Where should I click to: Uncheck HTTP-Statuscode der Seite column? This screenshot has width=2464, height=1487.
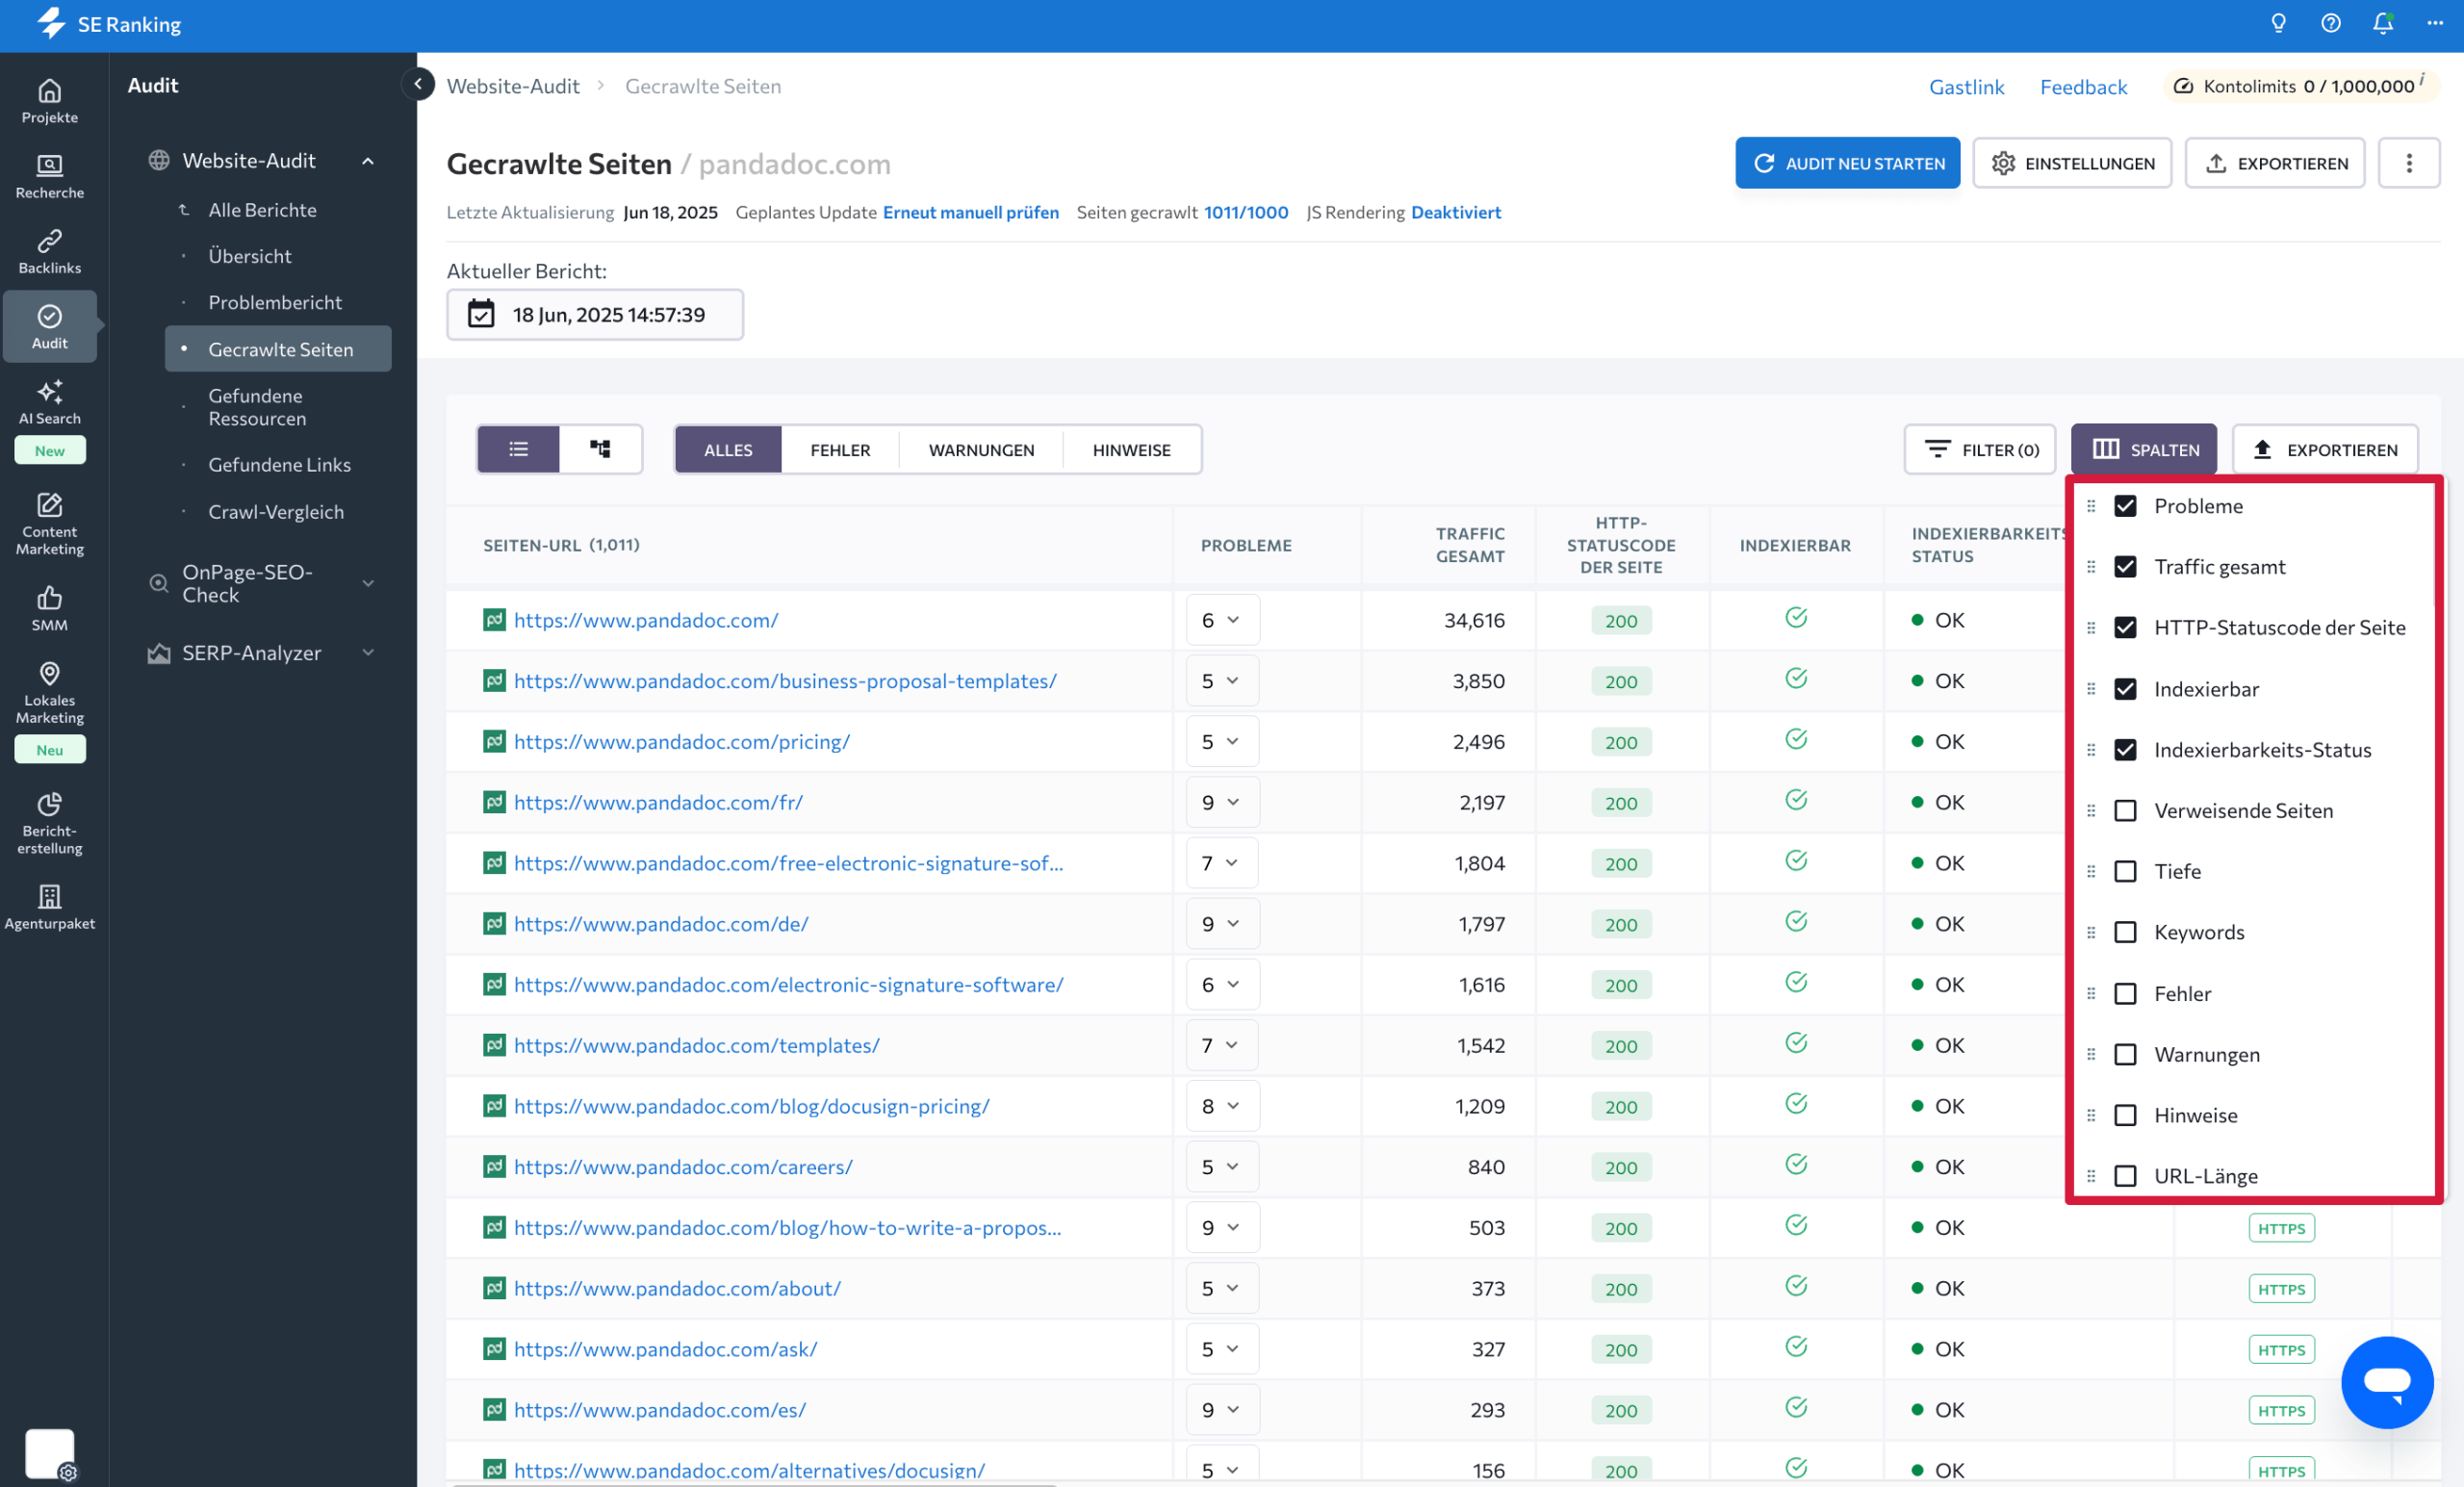[2125, 628]
